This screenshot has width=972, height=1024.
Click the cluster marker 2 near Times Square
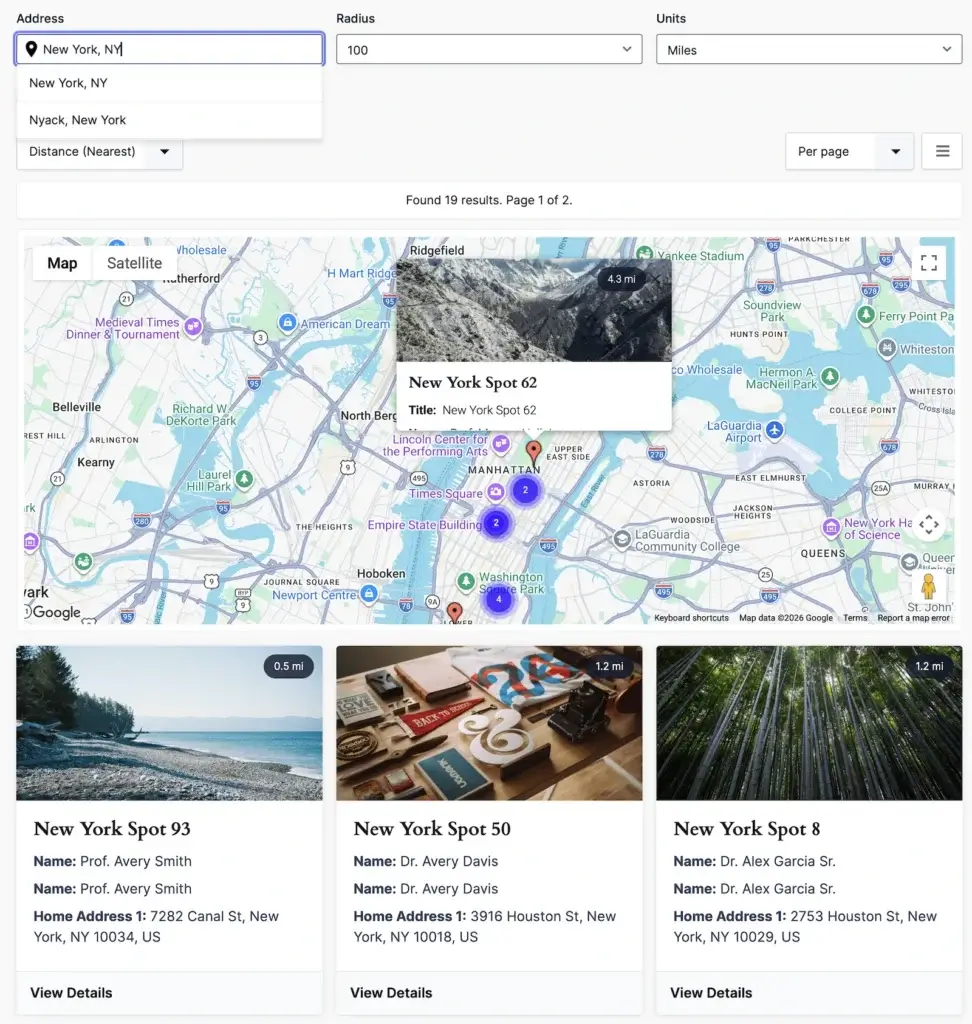point(525,490)
